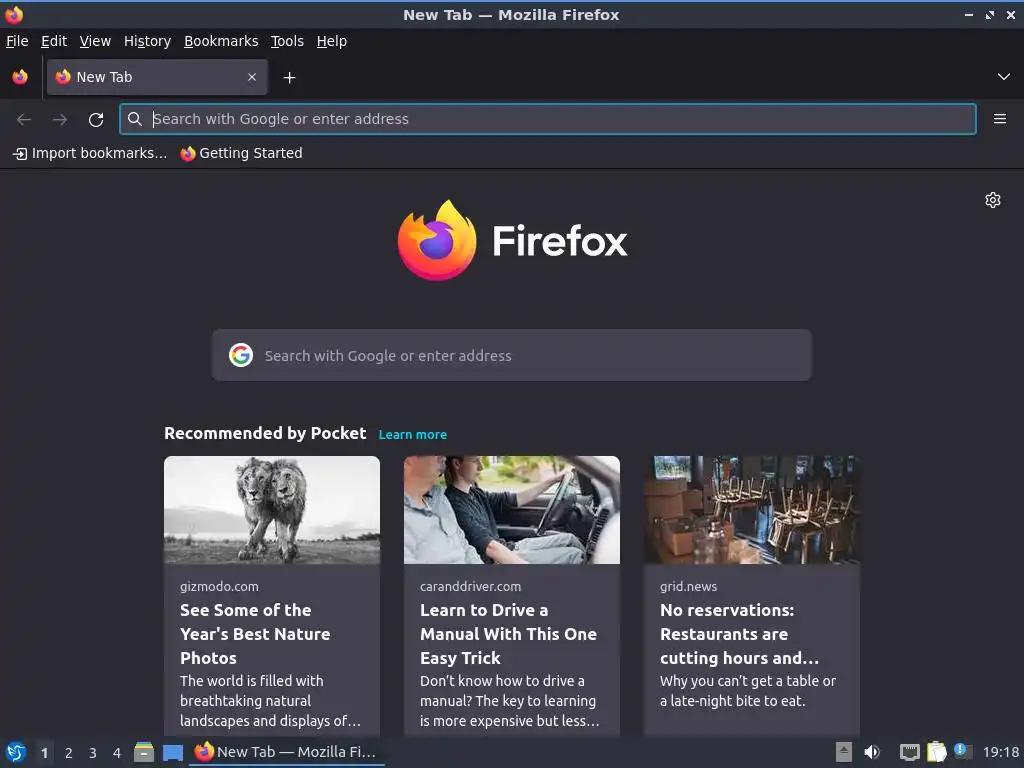Click Import bookmarks in bookmarks toolbar
This screenshot has height=768, width=1024.
pyautogui.click(x=90, y=153)
